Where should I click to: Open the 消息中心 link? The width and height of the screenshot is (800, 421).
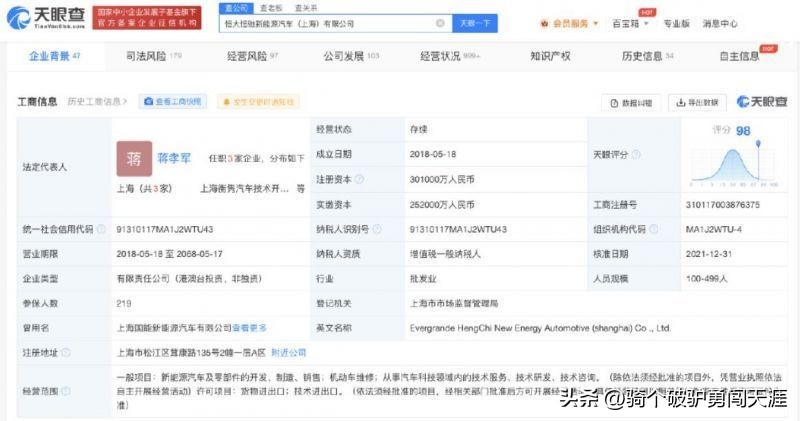(719, 23)
